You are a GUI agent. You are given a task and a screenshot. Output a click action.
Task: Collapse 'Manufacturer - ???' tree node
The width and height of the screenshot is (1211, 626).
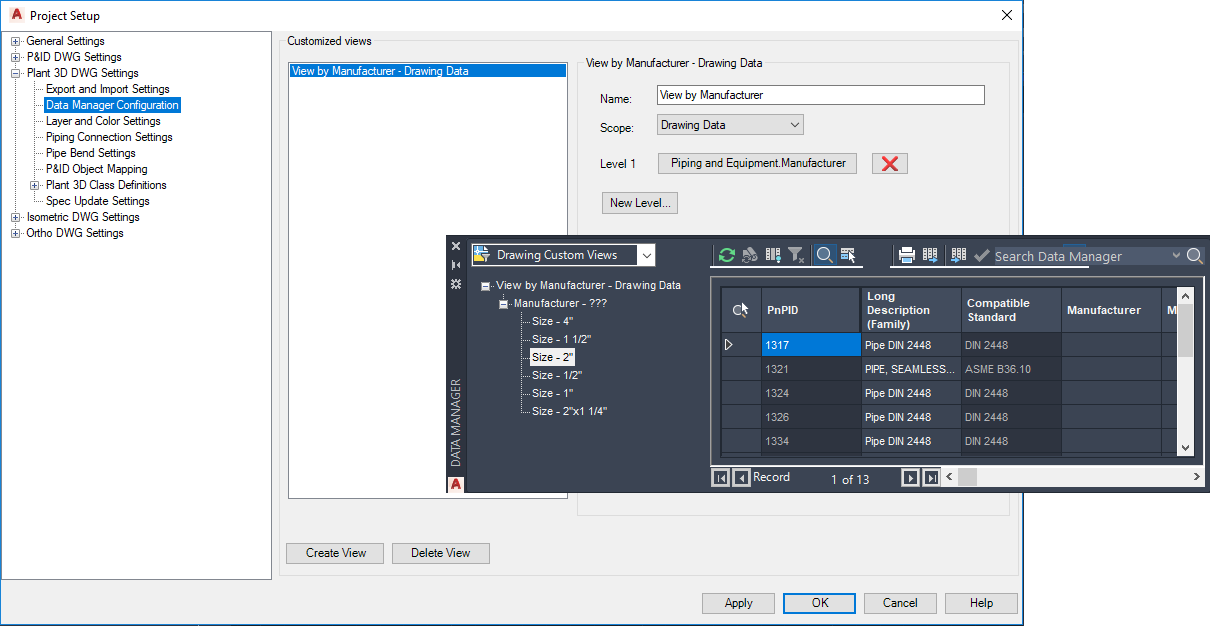pyautogui.click(x=504, y=304)
